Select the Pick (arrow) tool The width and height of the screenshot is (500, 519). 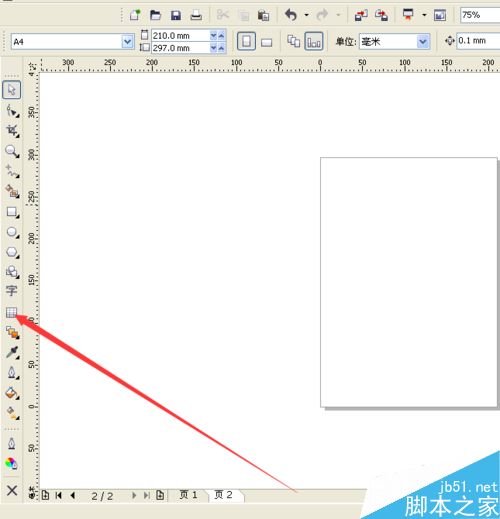click(x=12, y=90)
